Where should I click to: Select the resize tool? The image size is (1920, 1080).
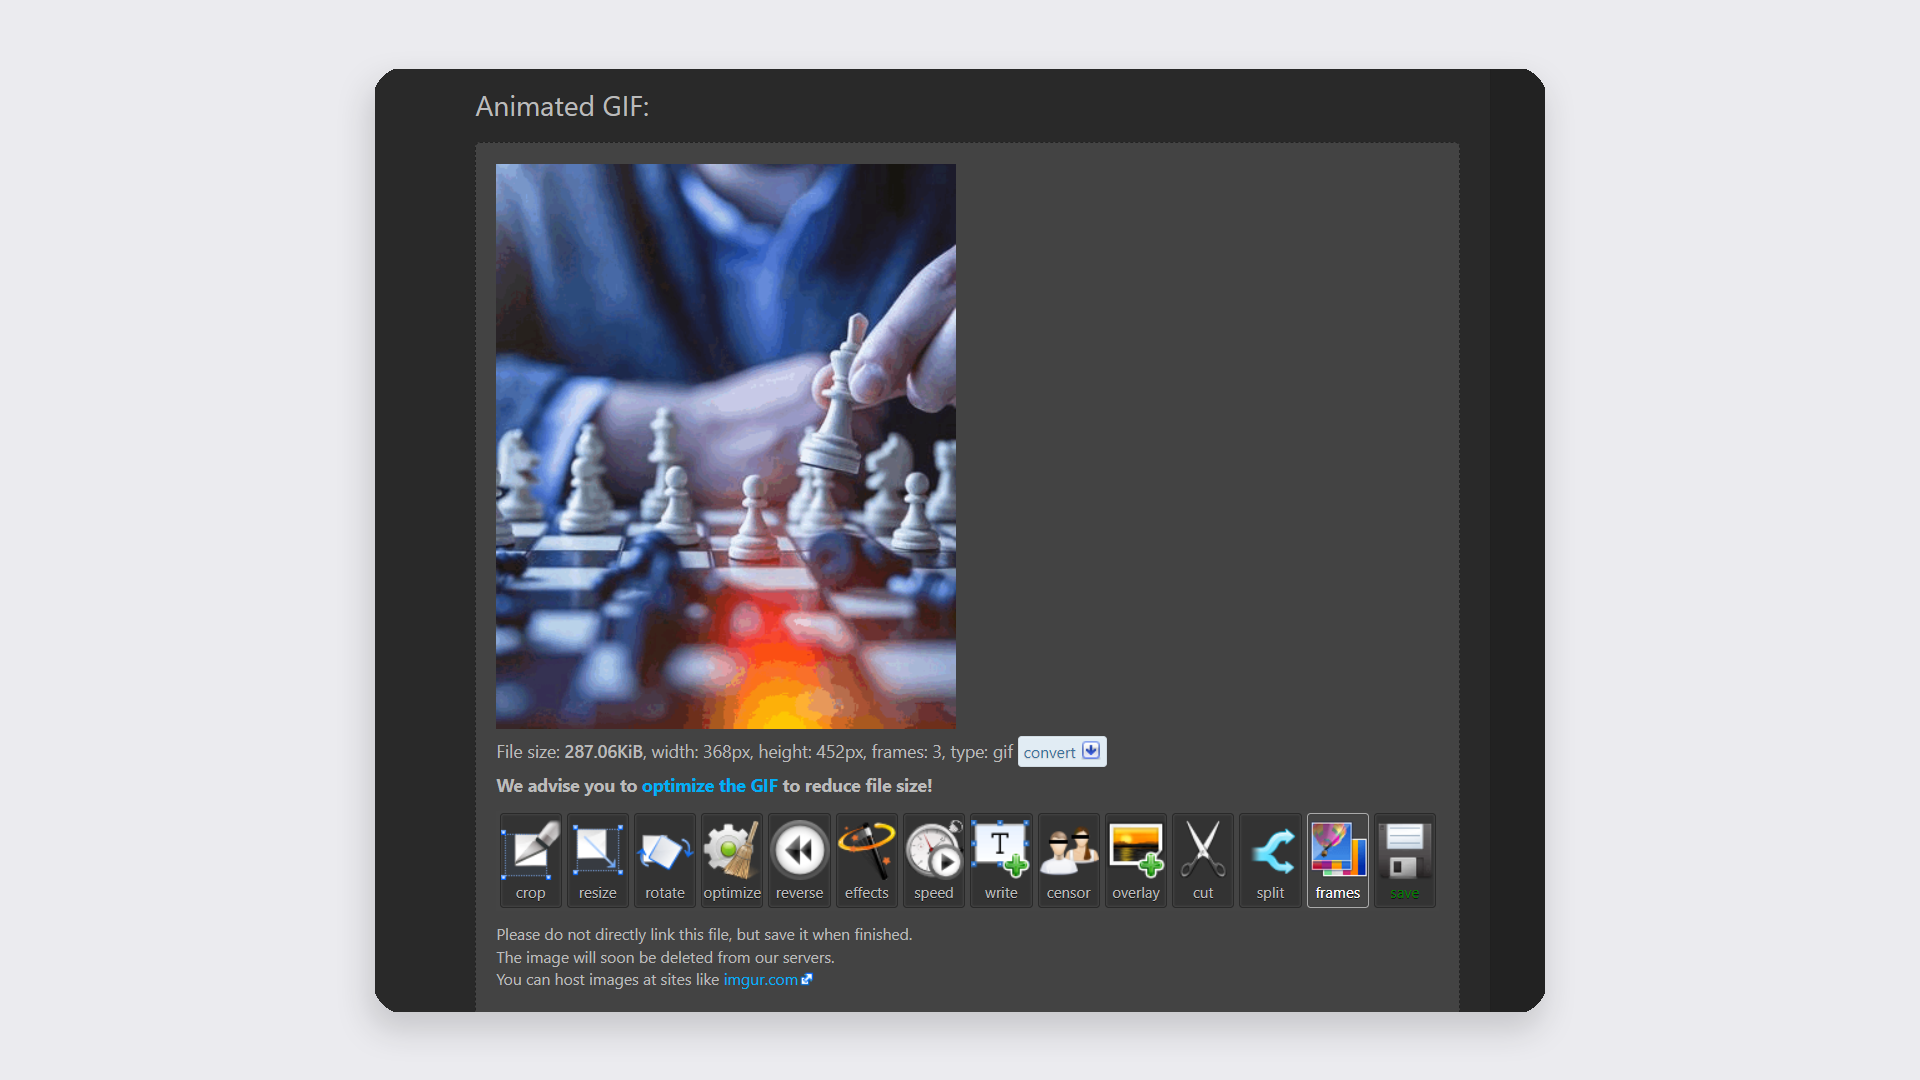(597, 858)
